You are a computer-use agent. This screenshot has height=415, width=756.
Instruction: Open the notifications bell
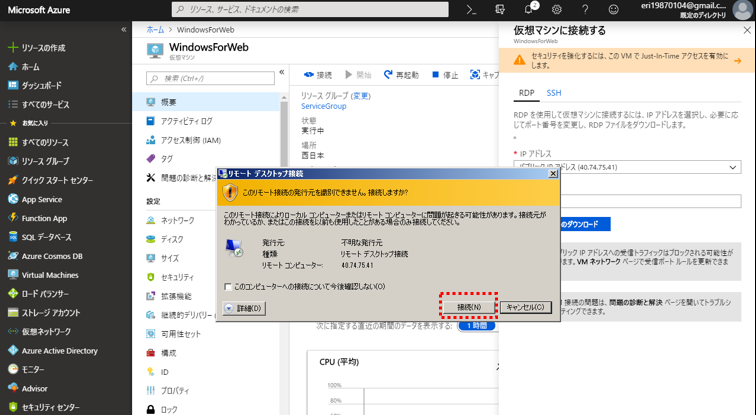click(529, 10)
